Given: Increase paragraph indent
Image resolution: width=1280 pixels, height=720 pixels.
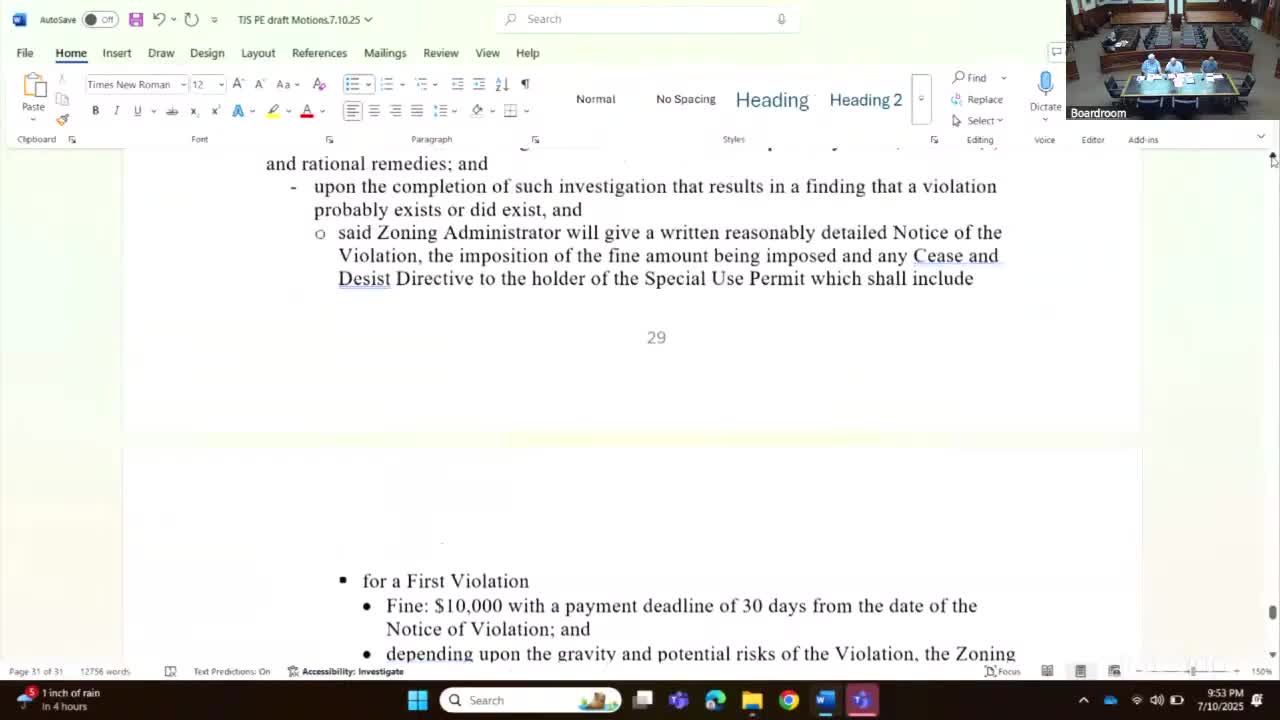Looking at the screenshot, I should [479, 84].
